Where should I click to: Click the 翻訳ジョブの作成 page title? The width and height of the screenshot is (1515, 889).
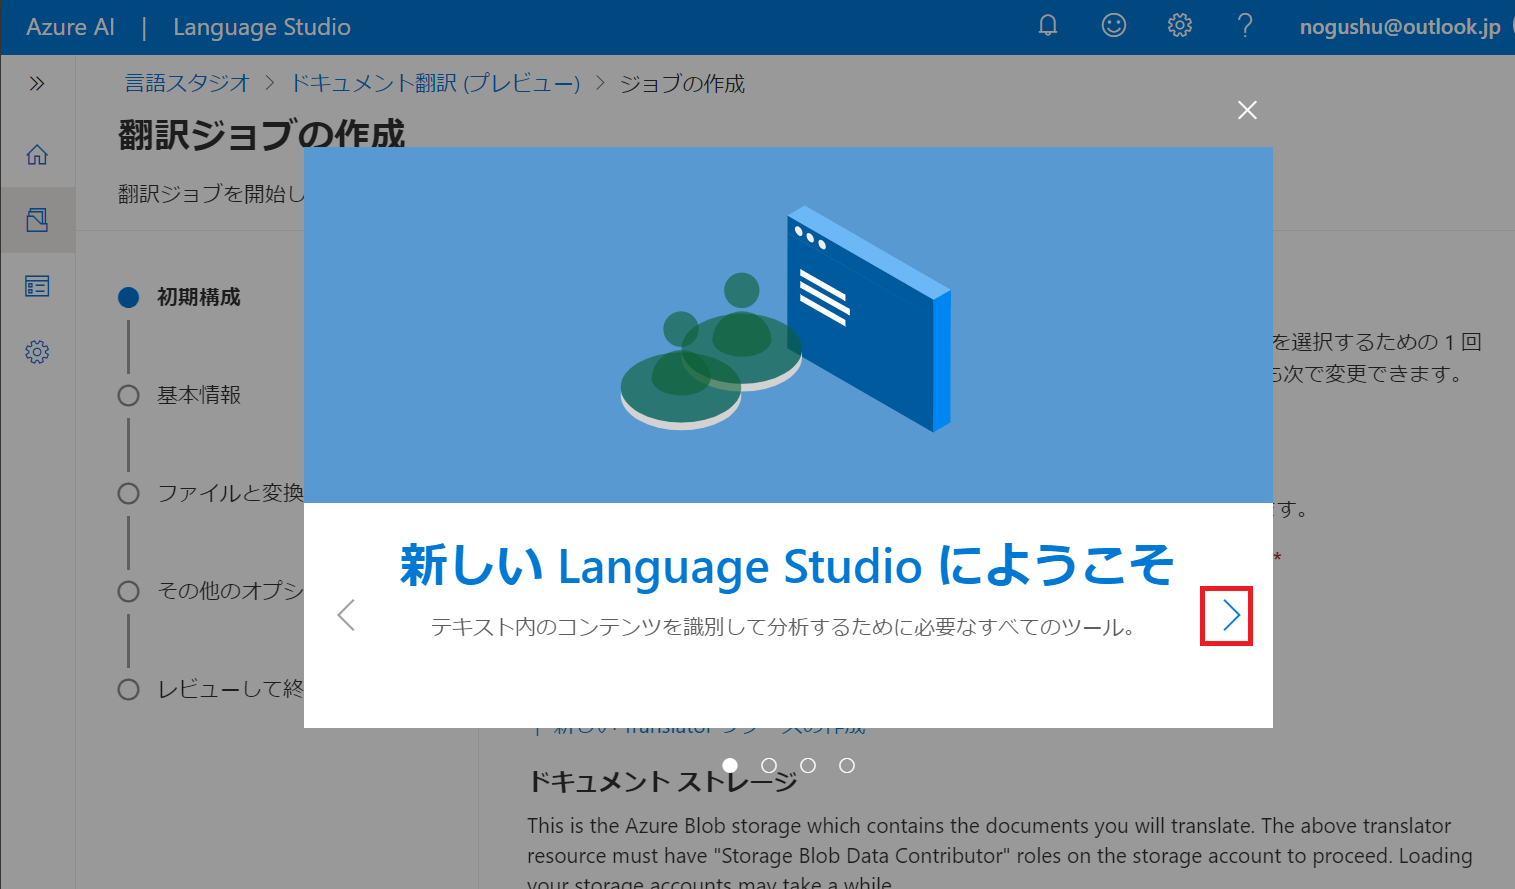tap(262, 134)
